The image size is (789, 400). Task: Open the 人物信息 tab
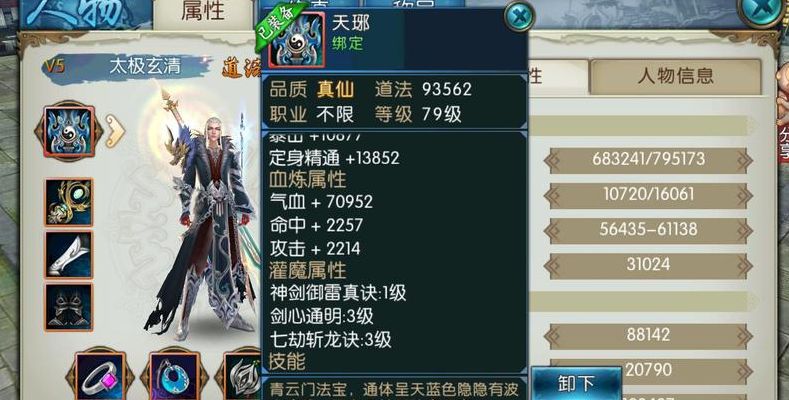pos(675,76)
